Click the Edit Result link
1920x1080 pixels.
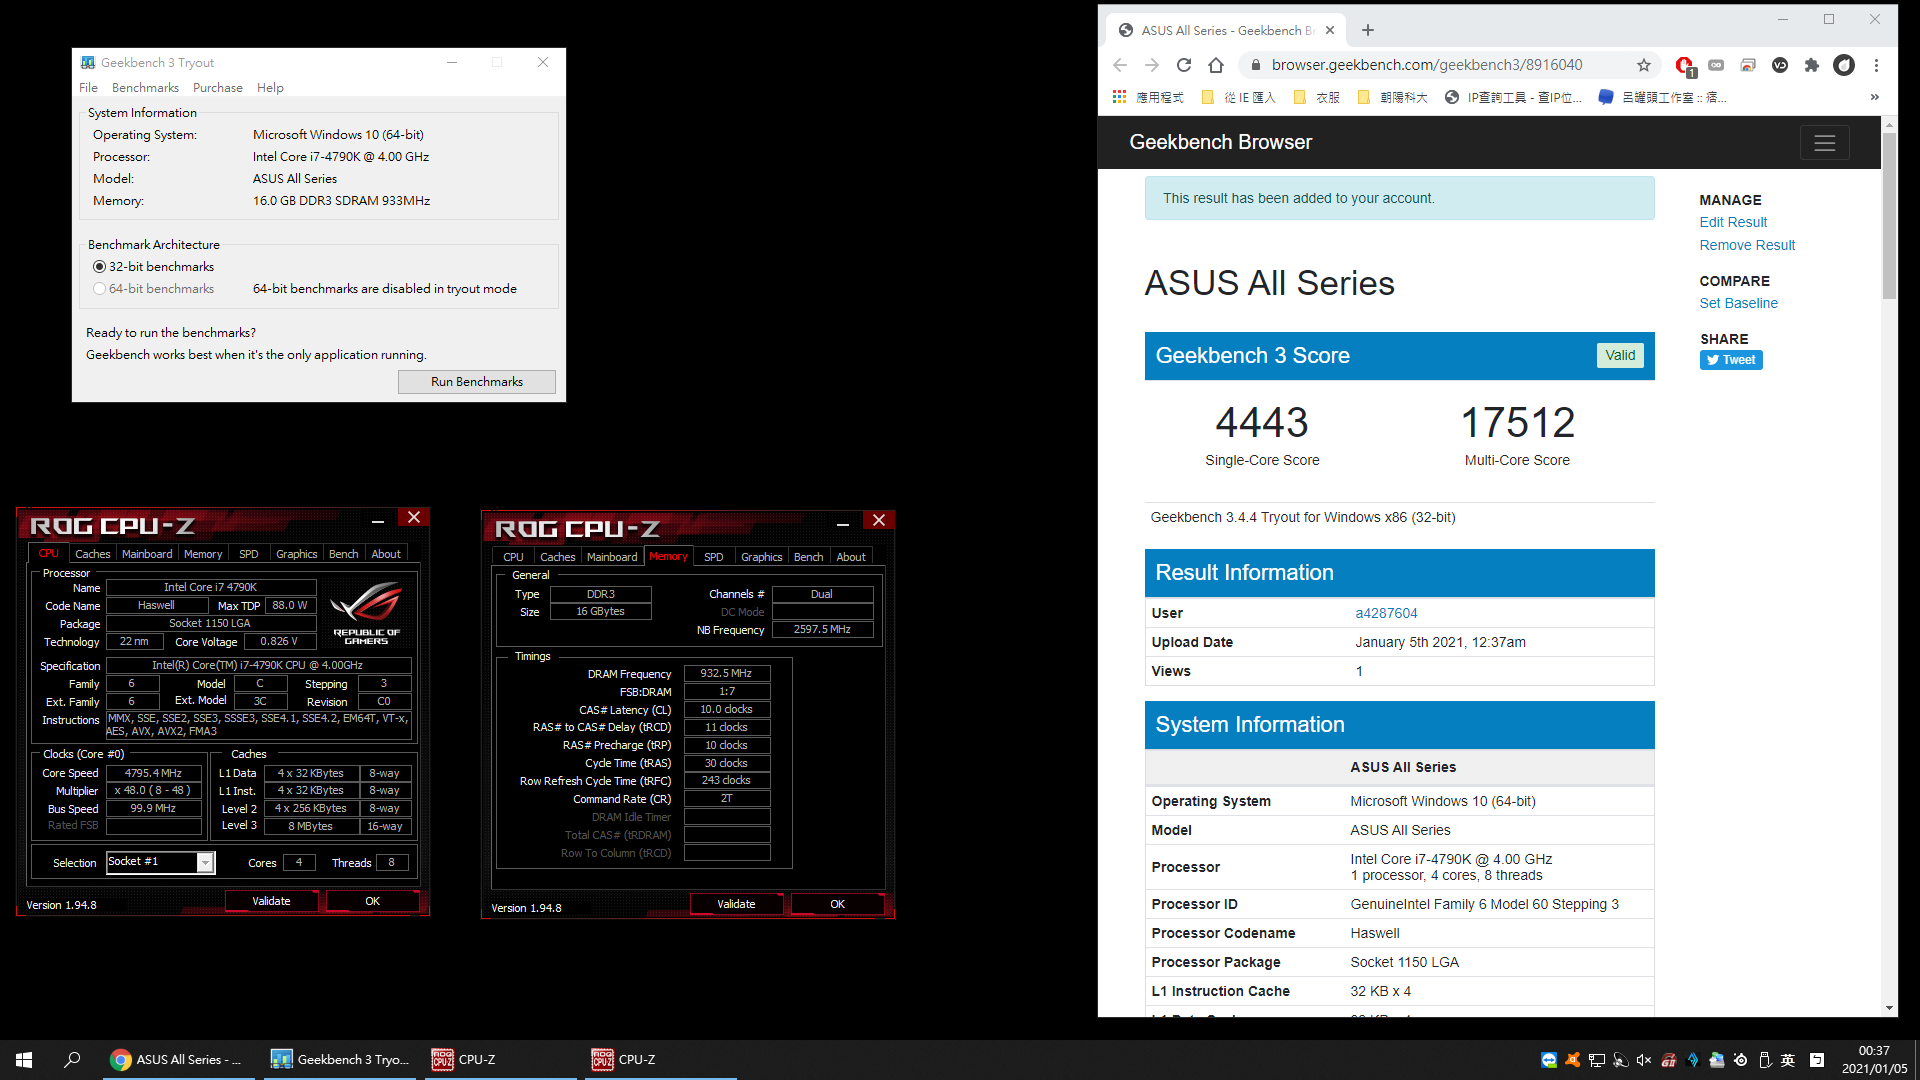(1733, 222)
